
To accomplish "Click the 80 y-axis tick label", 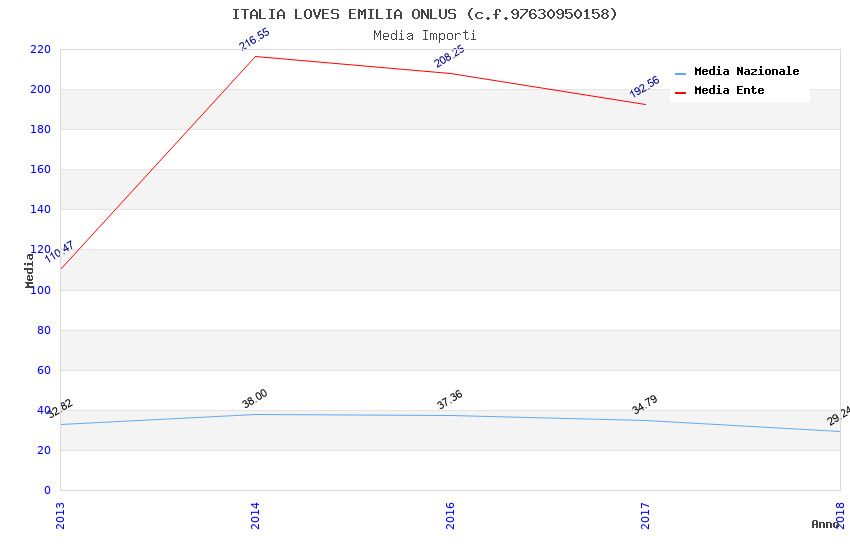I will 44,331.
